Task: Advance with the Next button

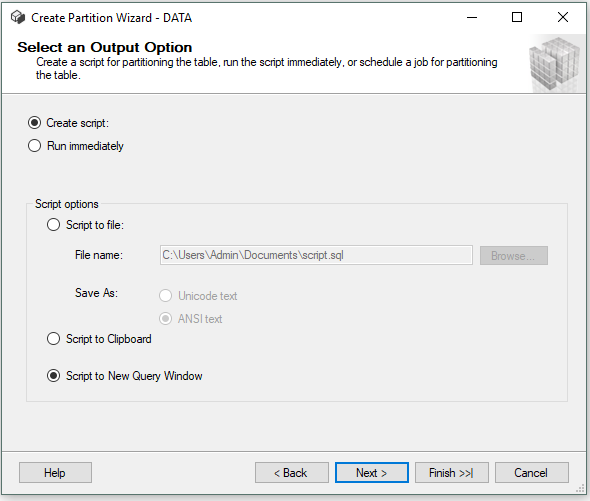Action: click(x=372, y=472)
